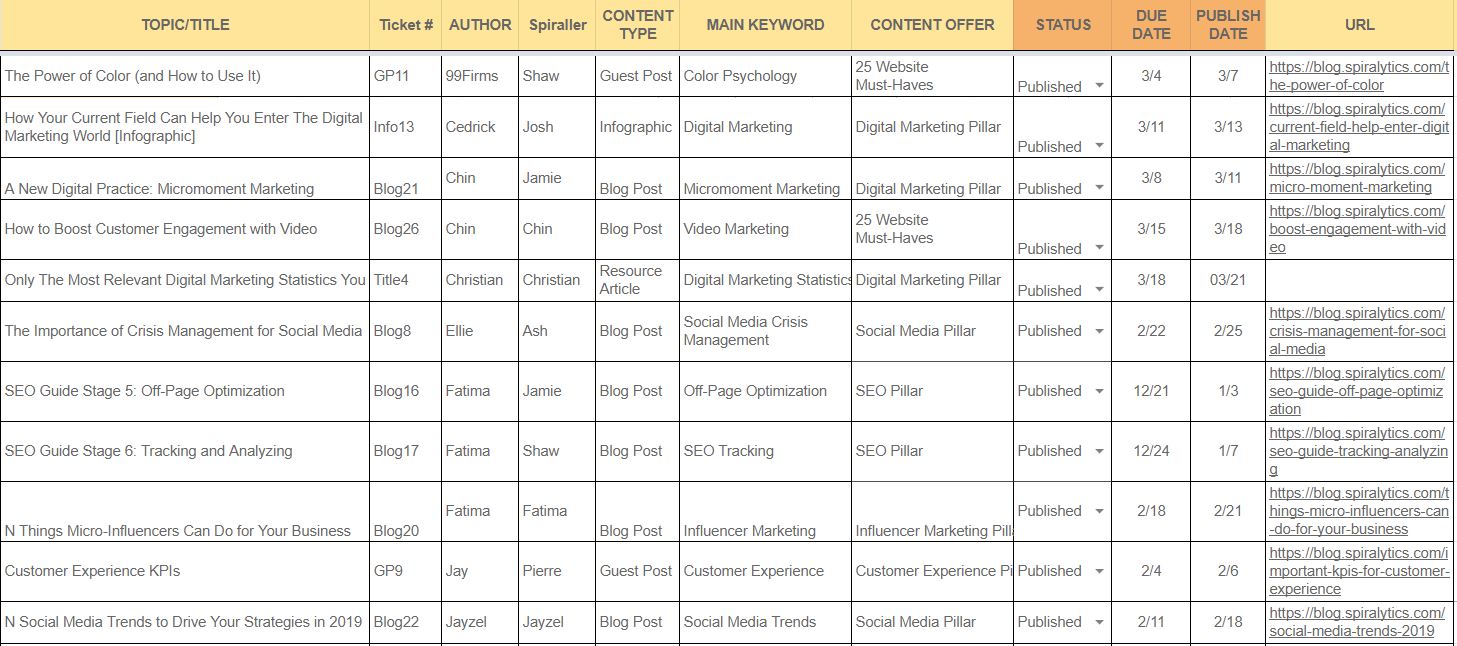This screenshot has width=1457, height=646.
Task: Open Status dropdown for The Power of Color row
Action: click(1099, 86)
